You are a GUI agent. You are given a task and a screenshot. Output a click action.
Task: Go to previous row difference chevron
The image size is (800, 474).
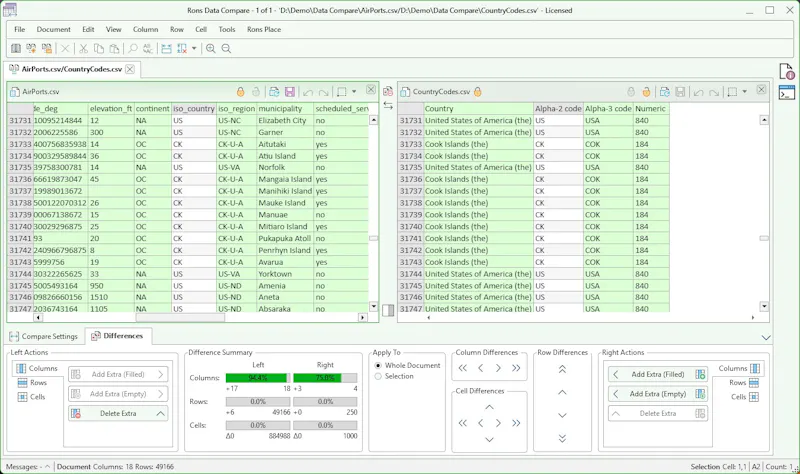pyautogui.click(x=562, y=392)
